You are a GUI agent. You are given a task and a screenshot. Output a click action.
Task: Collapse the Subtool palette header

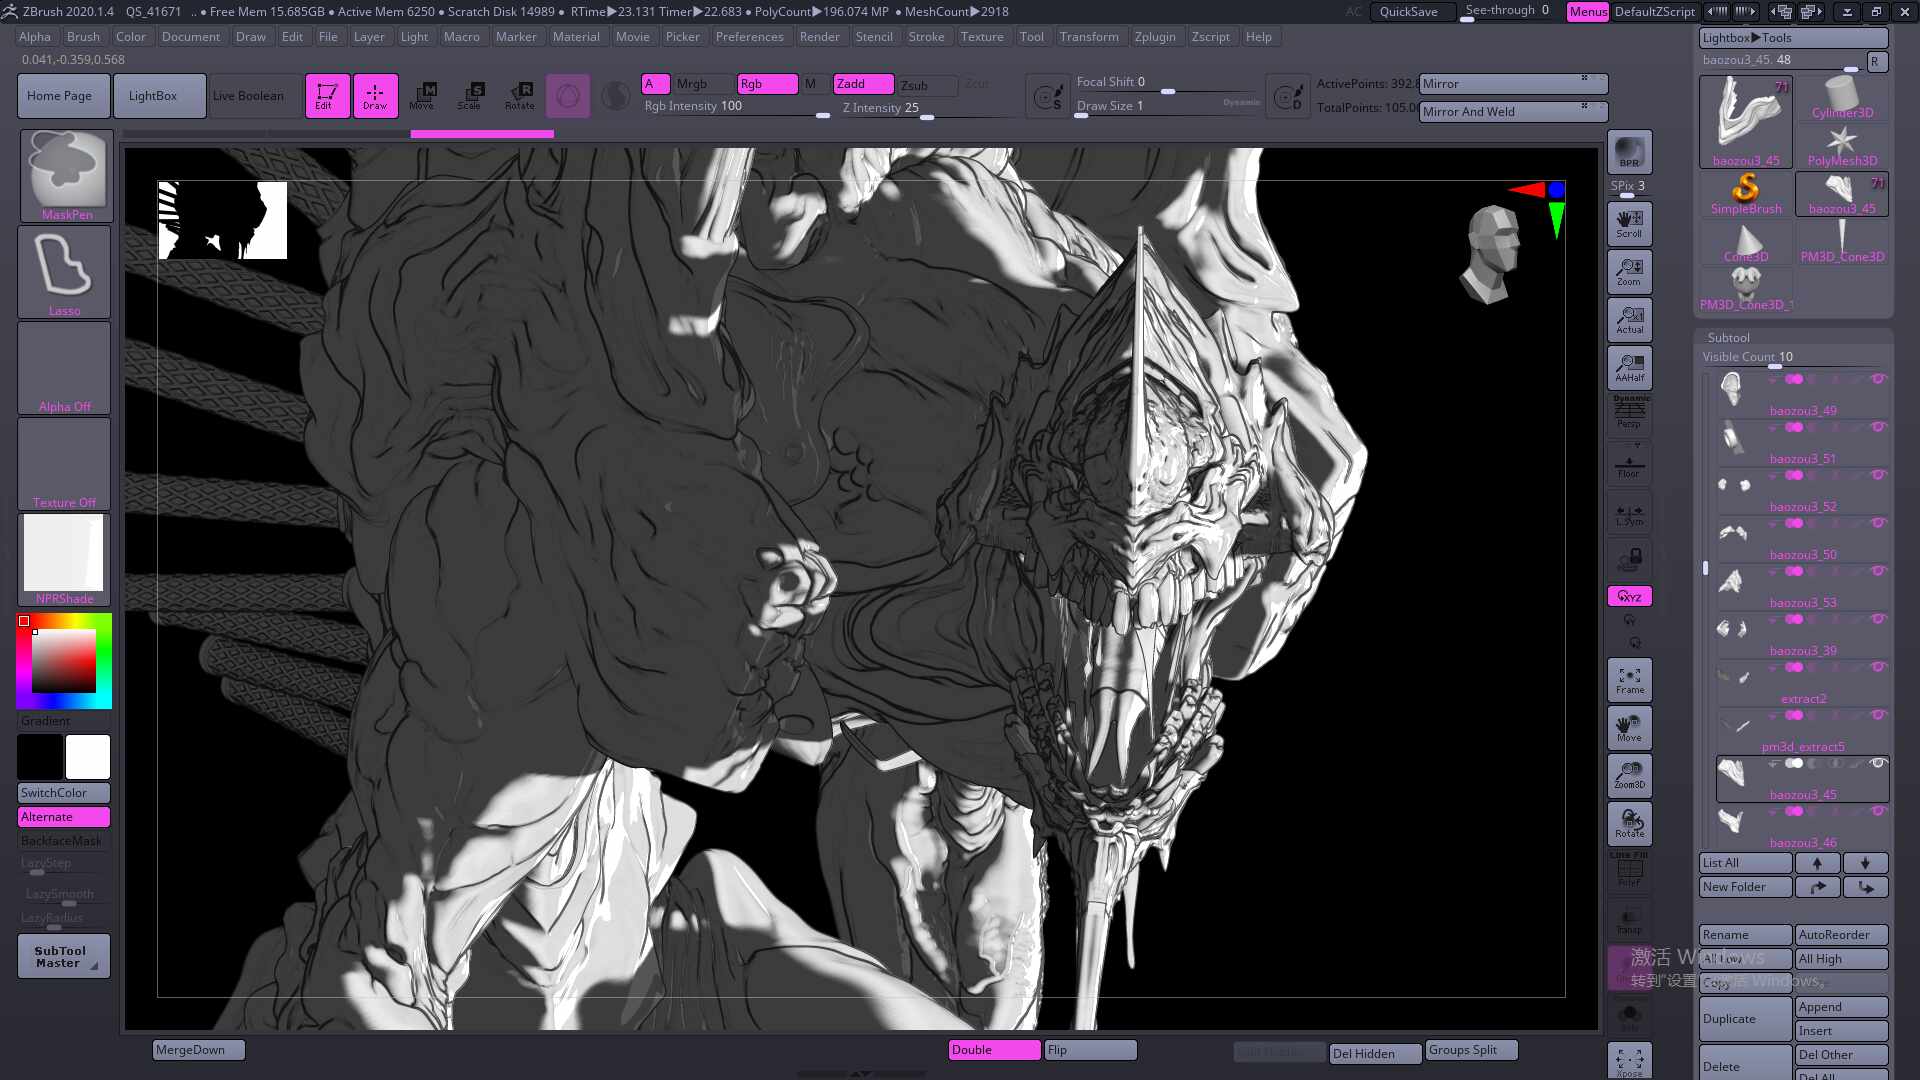pyautogui.click(x=1729, y=338)
